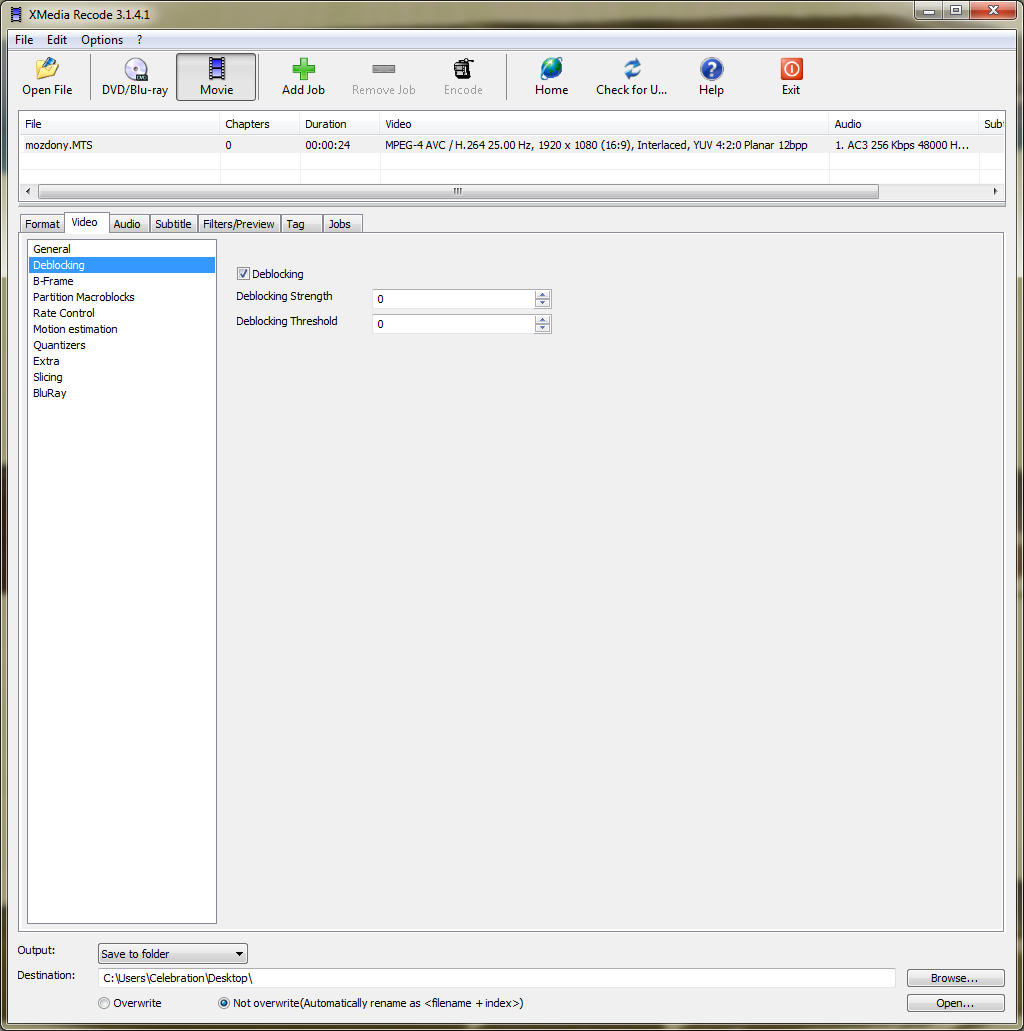
Task: Click the Remove Job minus icon
Action: point(383,69)
